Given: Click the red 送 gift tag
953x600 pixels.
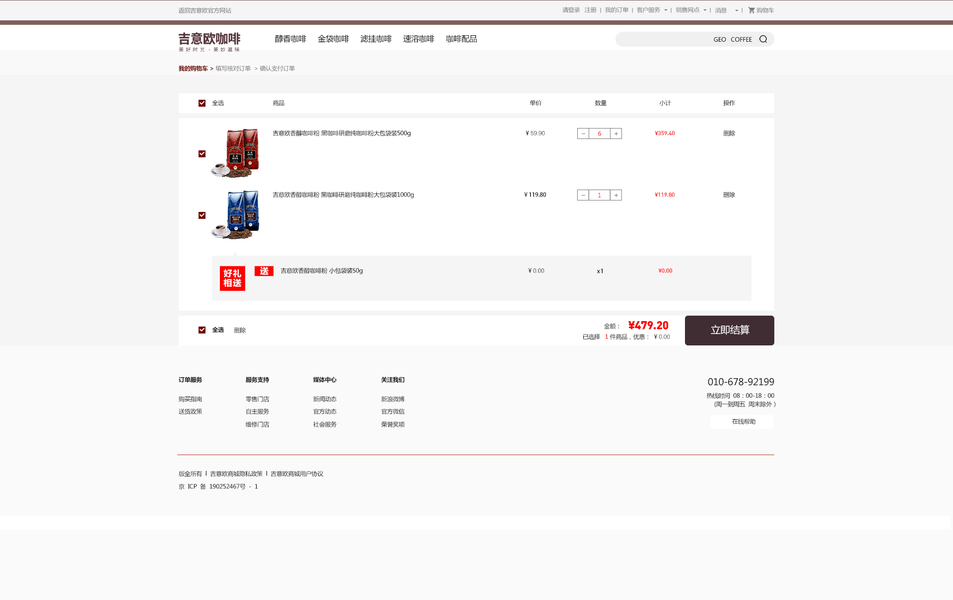Looking at the screenshot, I should [x=264, y=271].
